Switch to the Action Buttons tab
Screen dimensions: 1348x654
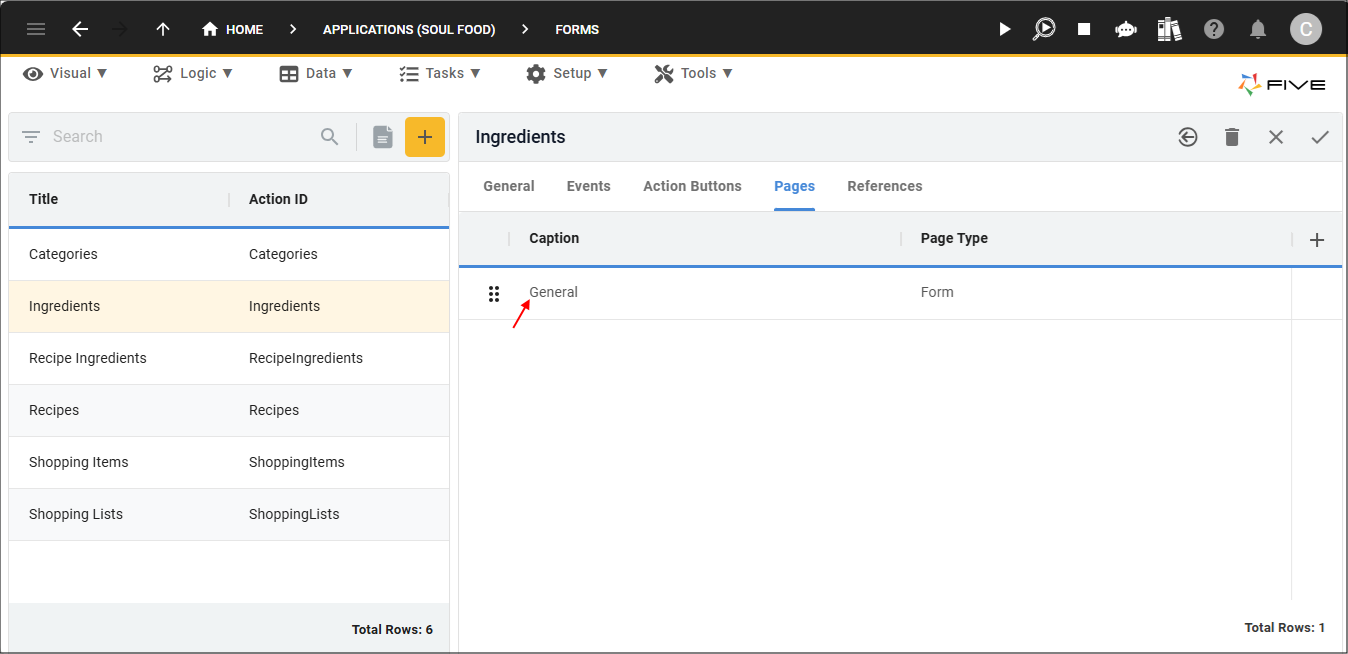click(693, 186)
